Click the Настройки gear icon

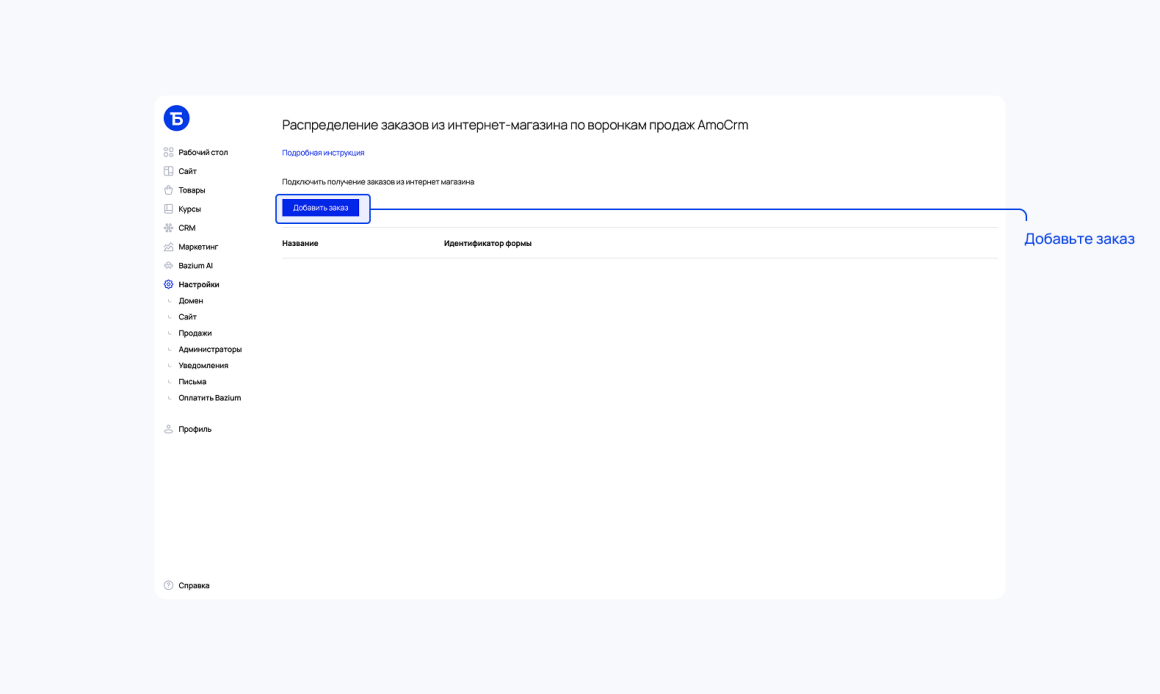(x=169, y=284)
